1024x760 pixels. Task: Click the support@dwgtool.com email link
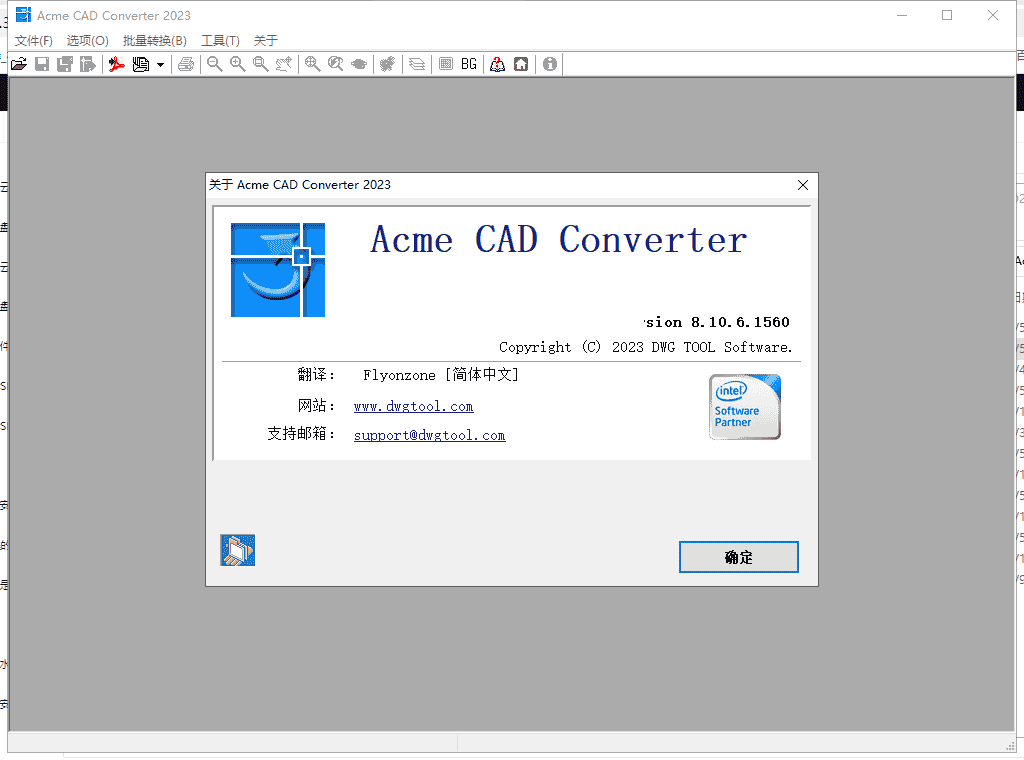pos(429,435)
